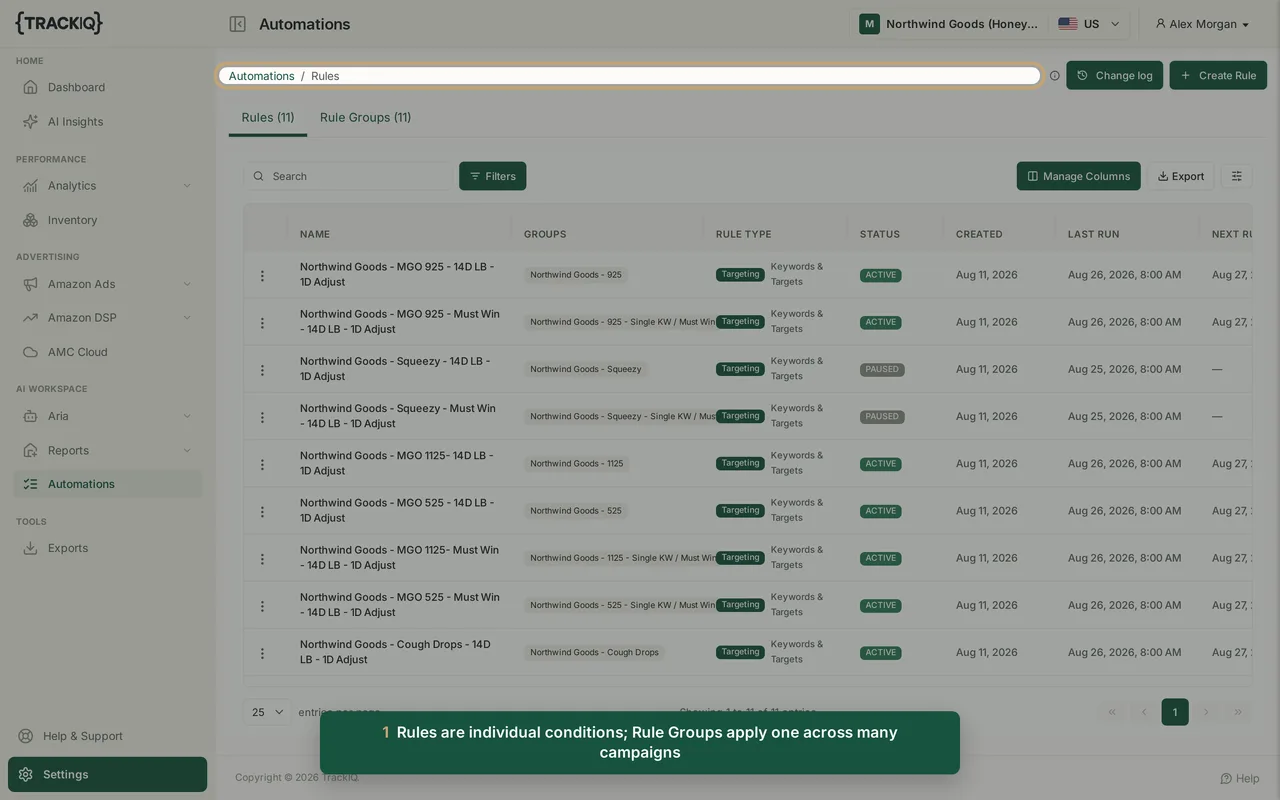Click the rules Search field
The width and height of the screenshot is (1280, 800).
348,176
